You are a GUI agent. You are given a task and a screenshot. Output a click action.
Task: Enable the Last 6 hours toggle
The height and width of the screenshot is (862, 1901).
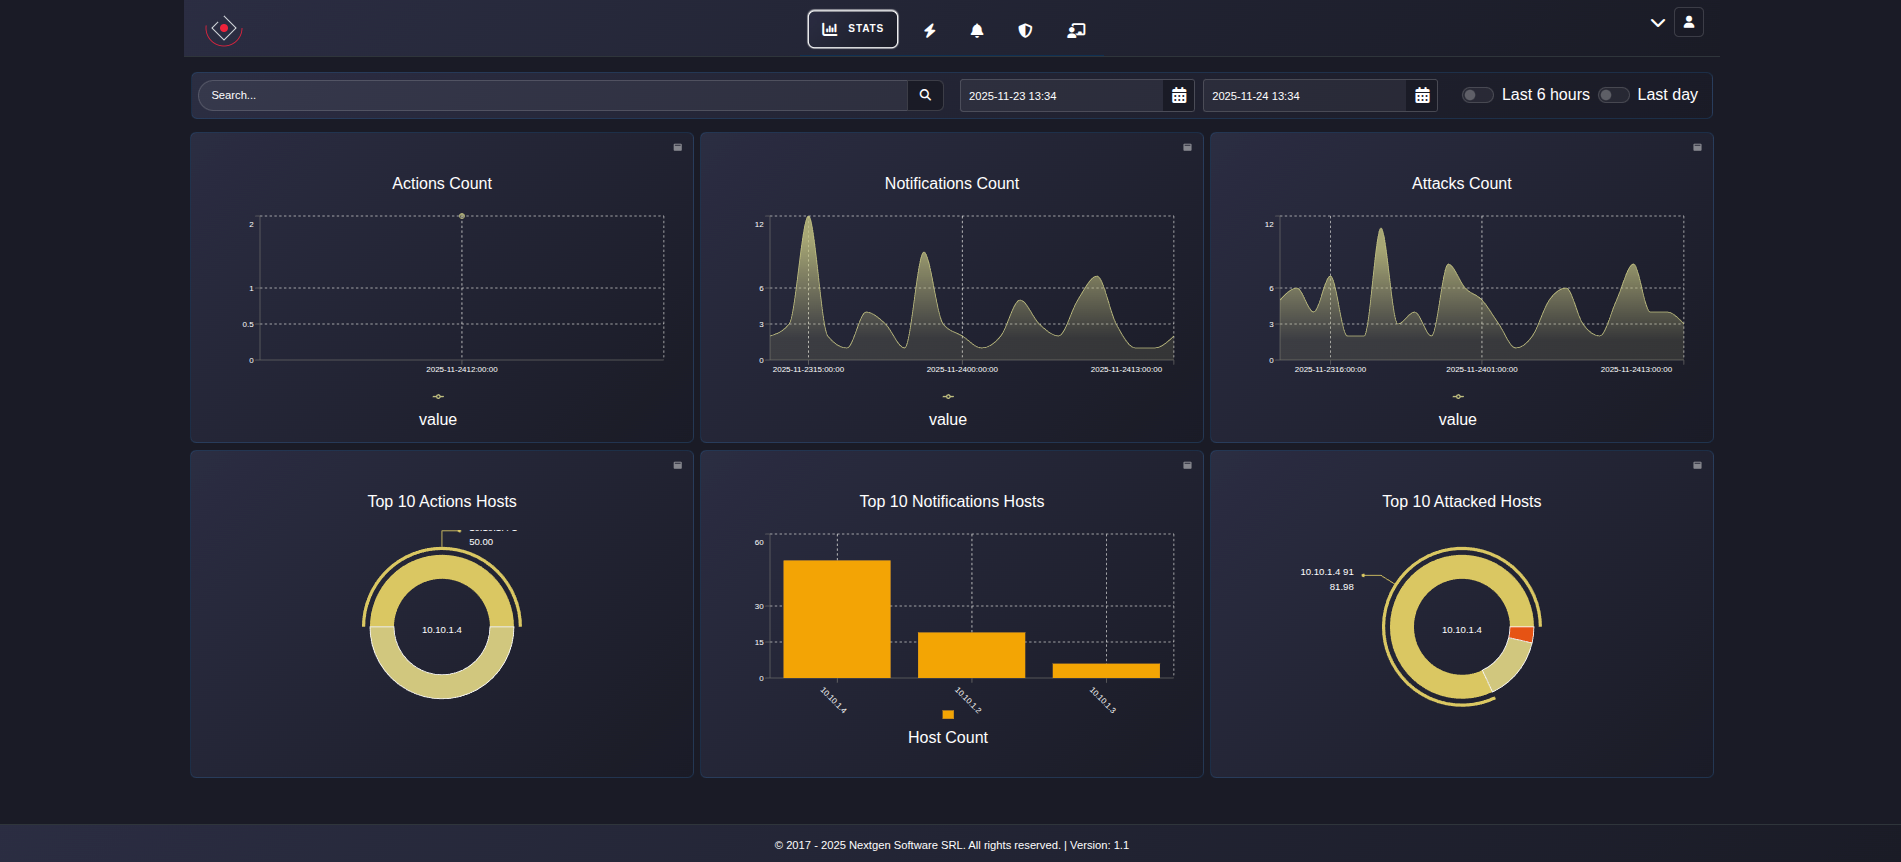(1477, 95)
